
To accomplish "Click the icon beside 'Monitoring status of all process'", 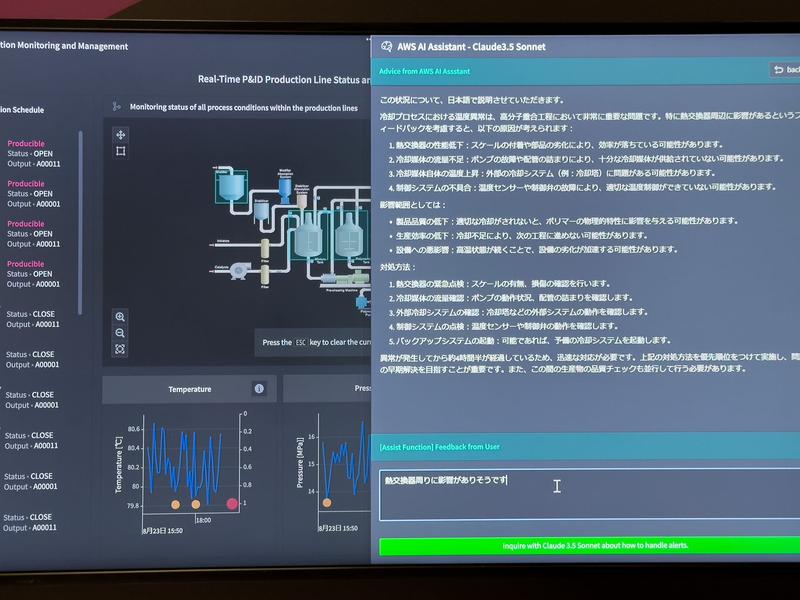I will tap(116, 106).
